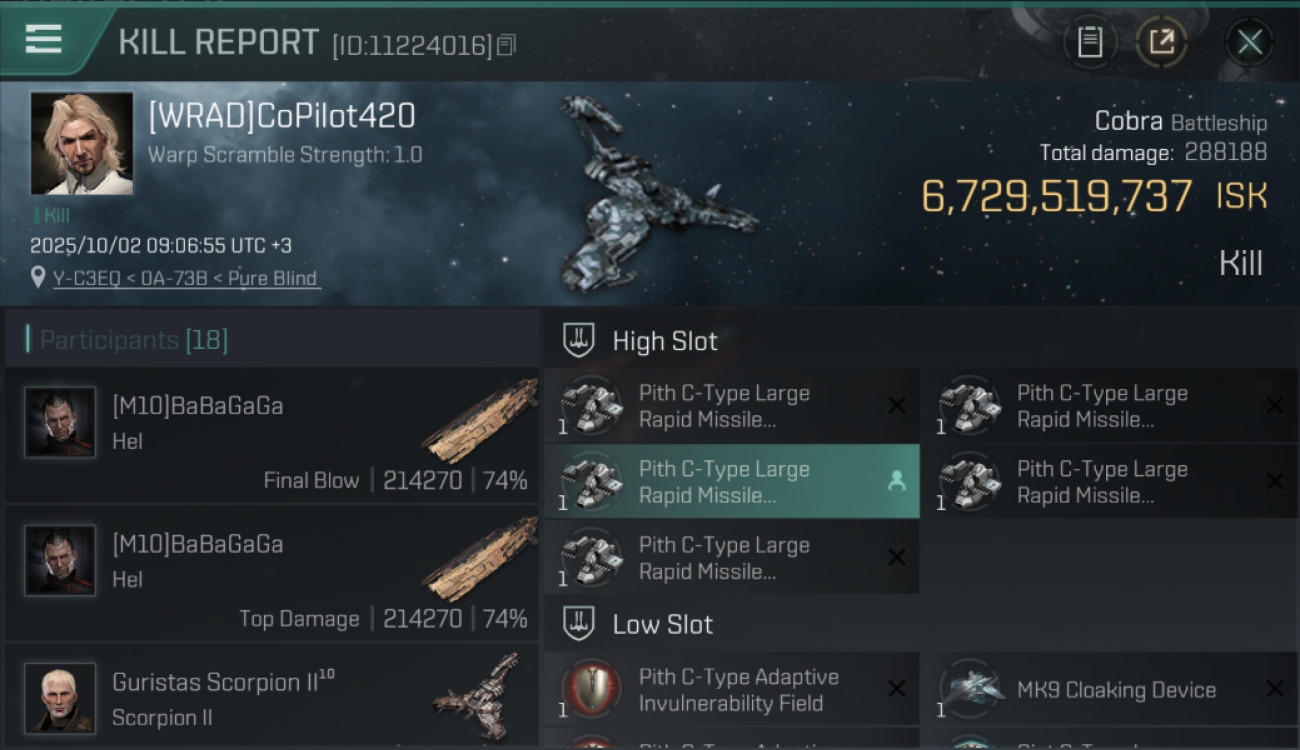Screen dimensions: 1300x750
Task: Click the Low Slot section icon
Action: click(579, 624)
